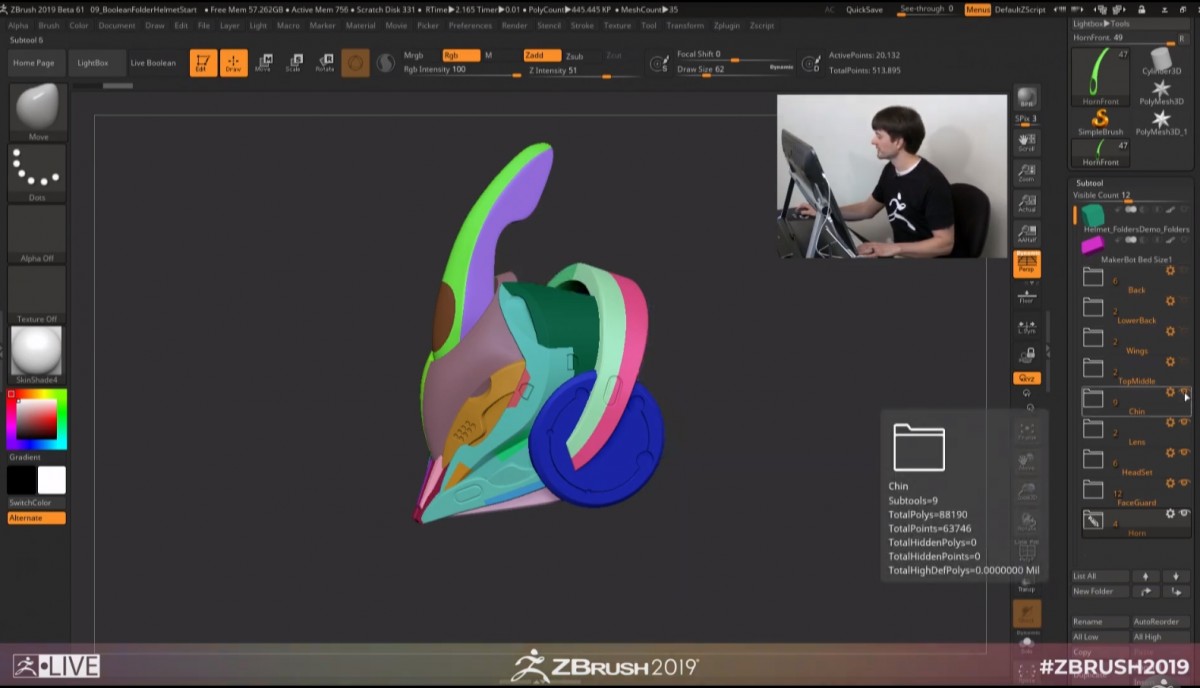Viewport: 1200px width, 688px height.
Task: Expand the HeadSet subtool folder
Action: click(x=1093, y=459)
